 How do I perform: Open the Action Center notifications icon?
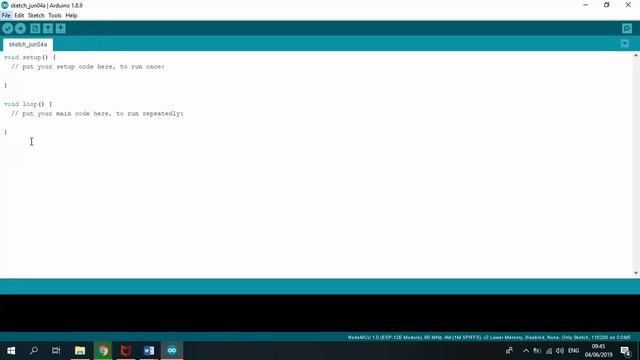(x=625, y=351)
